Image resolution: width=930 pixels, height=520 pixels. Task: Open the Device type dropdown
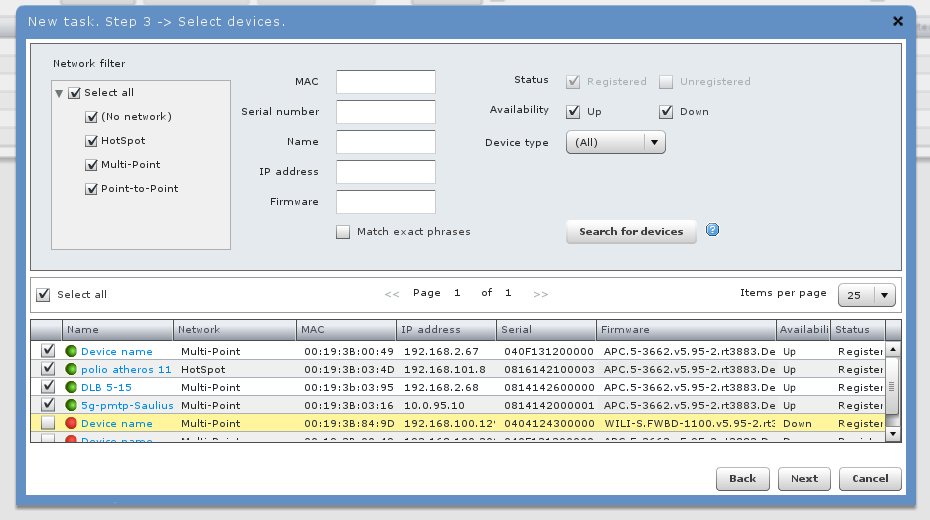point(616,142)
